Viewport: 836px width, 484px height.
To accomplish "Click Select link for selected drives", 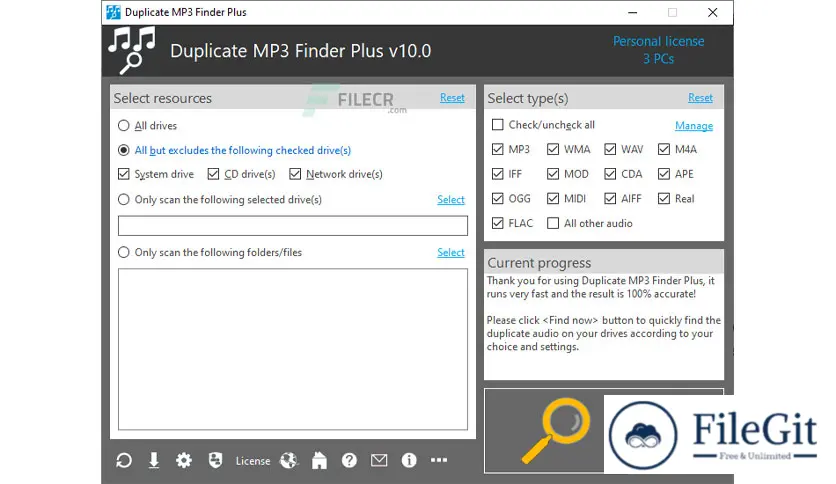I will 451,199.
